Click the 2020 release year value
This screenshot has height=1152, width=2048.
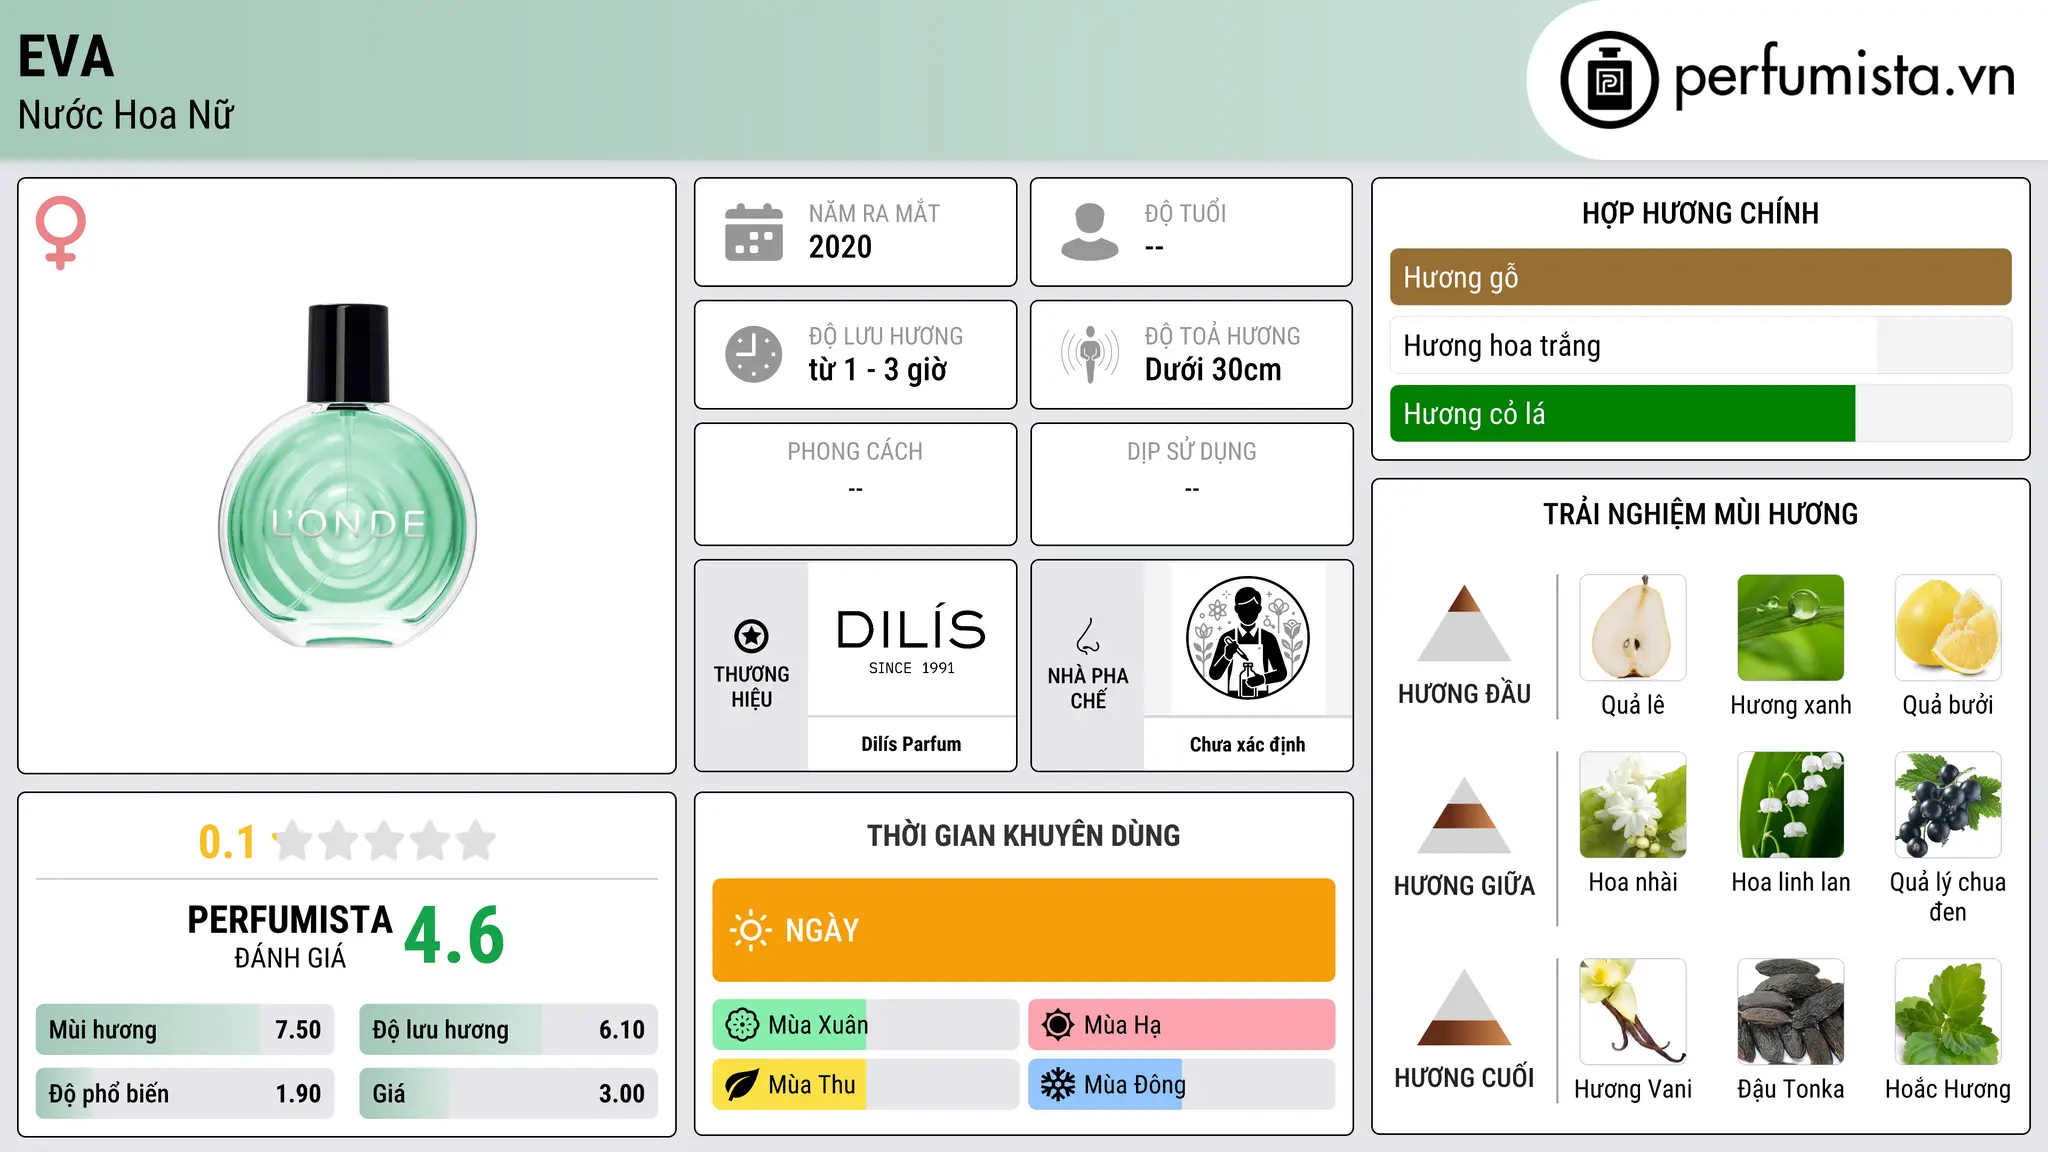click(840, 247)
